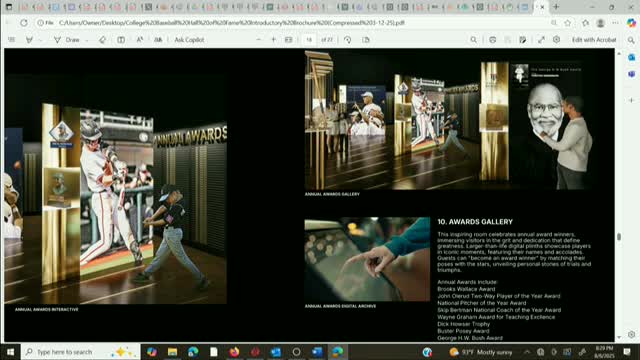Viewport: 640px width, 360px height.
Task: Open PDF viewer settings gear
Action: (556, 40)
